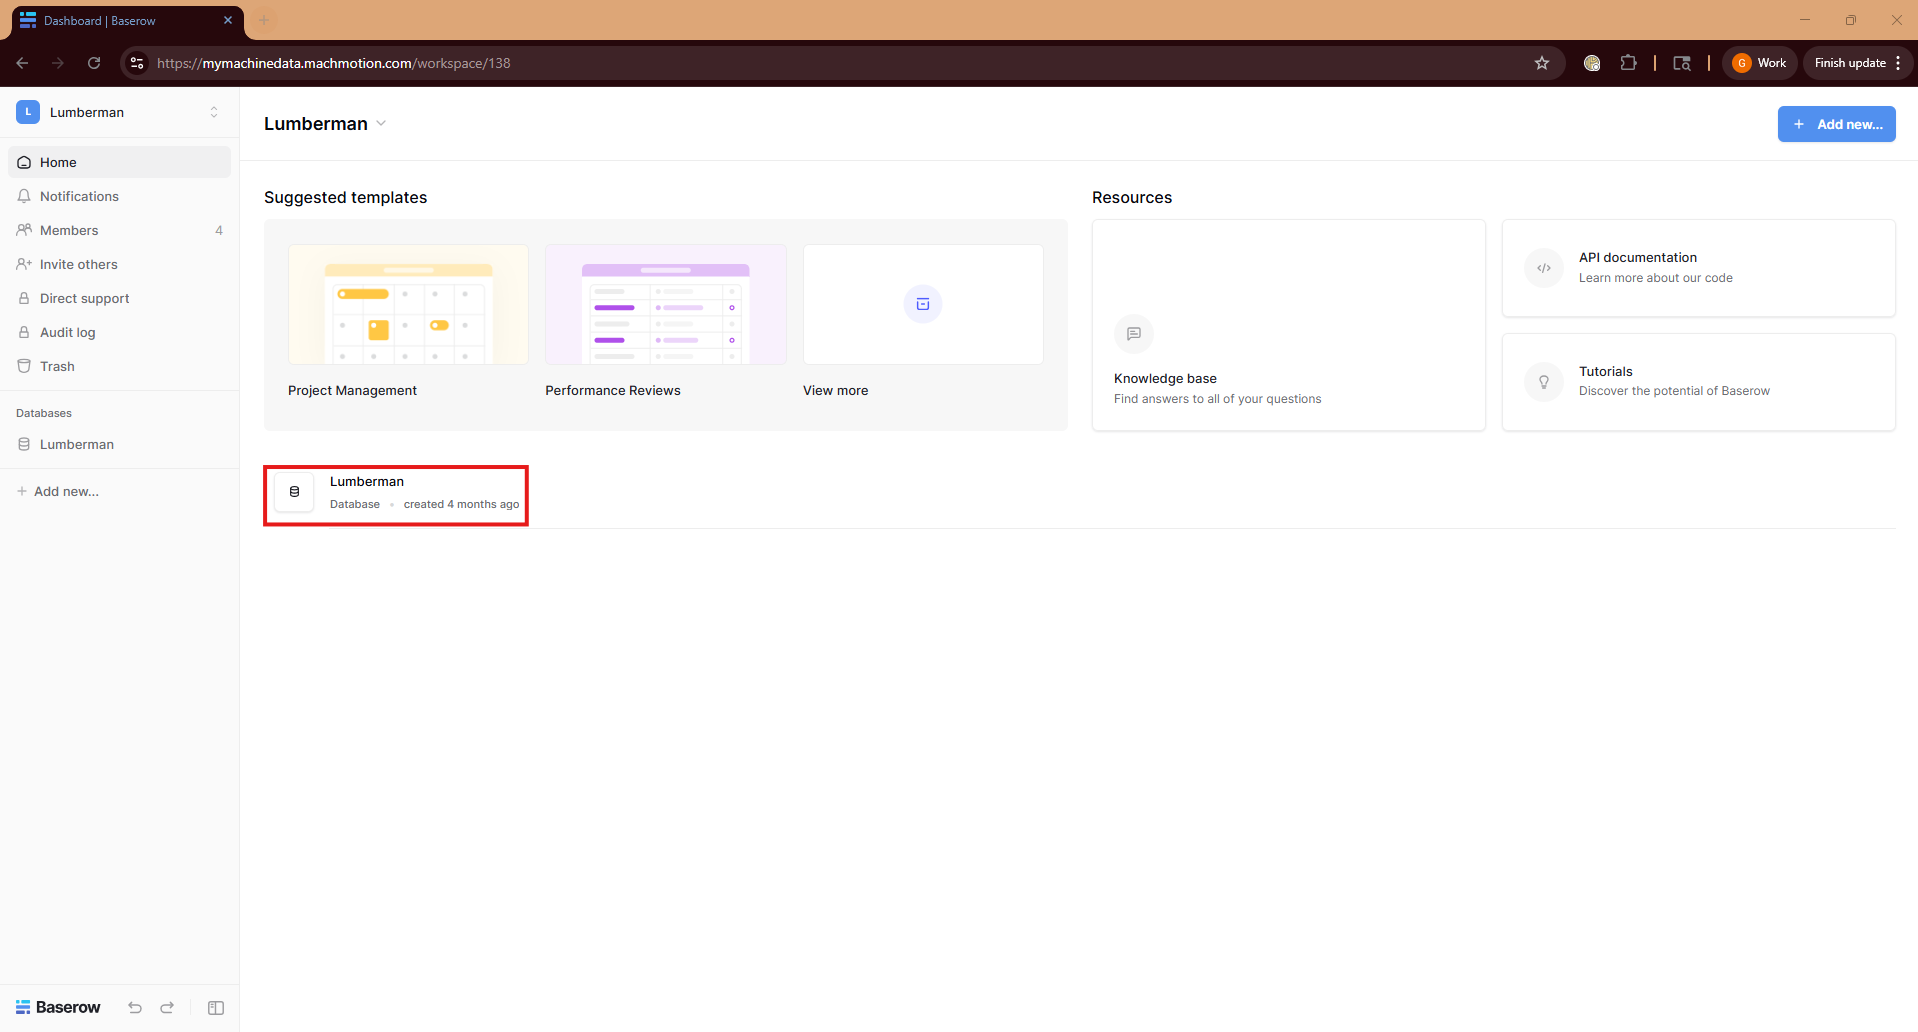Open the browser three-dot menu
The image size is (1918, 1032).
pyautogui.click(x=1898, y=63)
